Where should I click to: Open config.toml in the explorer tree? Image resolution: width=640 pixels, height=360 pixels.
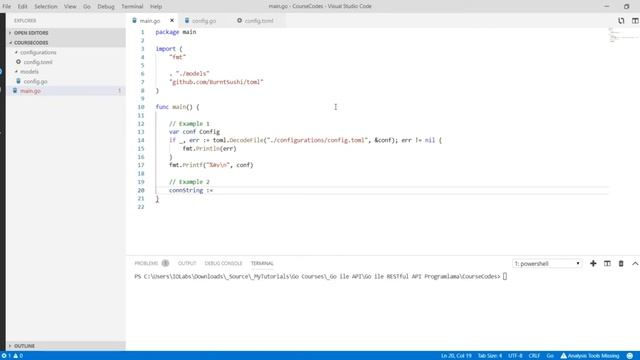click(x=38, y=62)
